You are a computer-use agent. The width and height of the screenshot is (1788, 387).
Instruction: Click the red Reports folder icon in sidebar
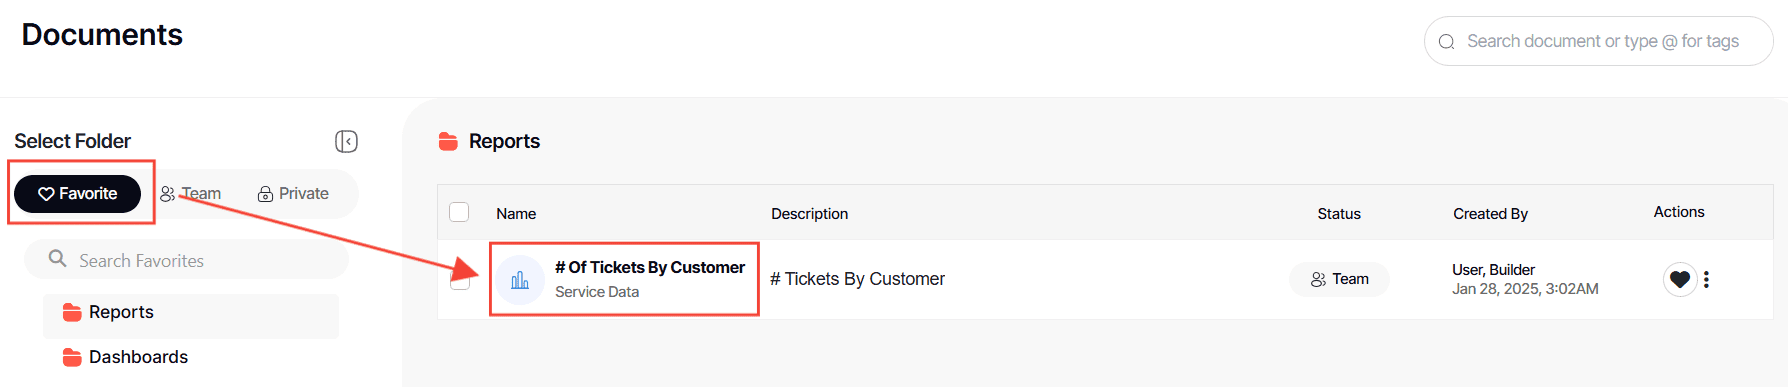pos(72,312)
